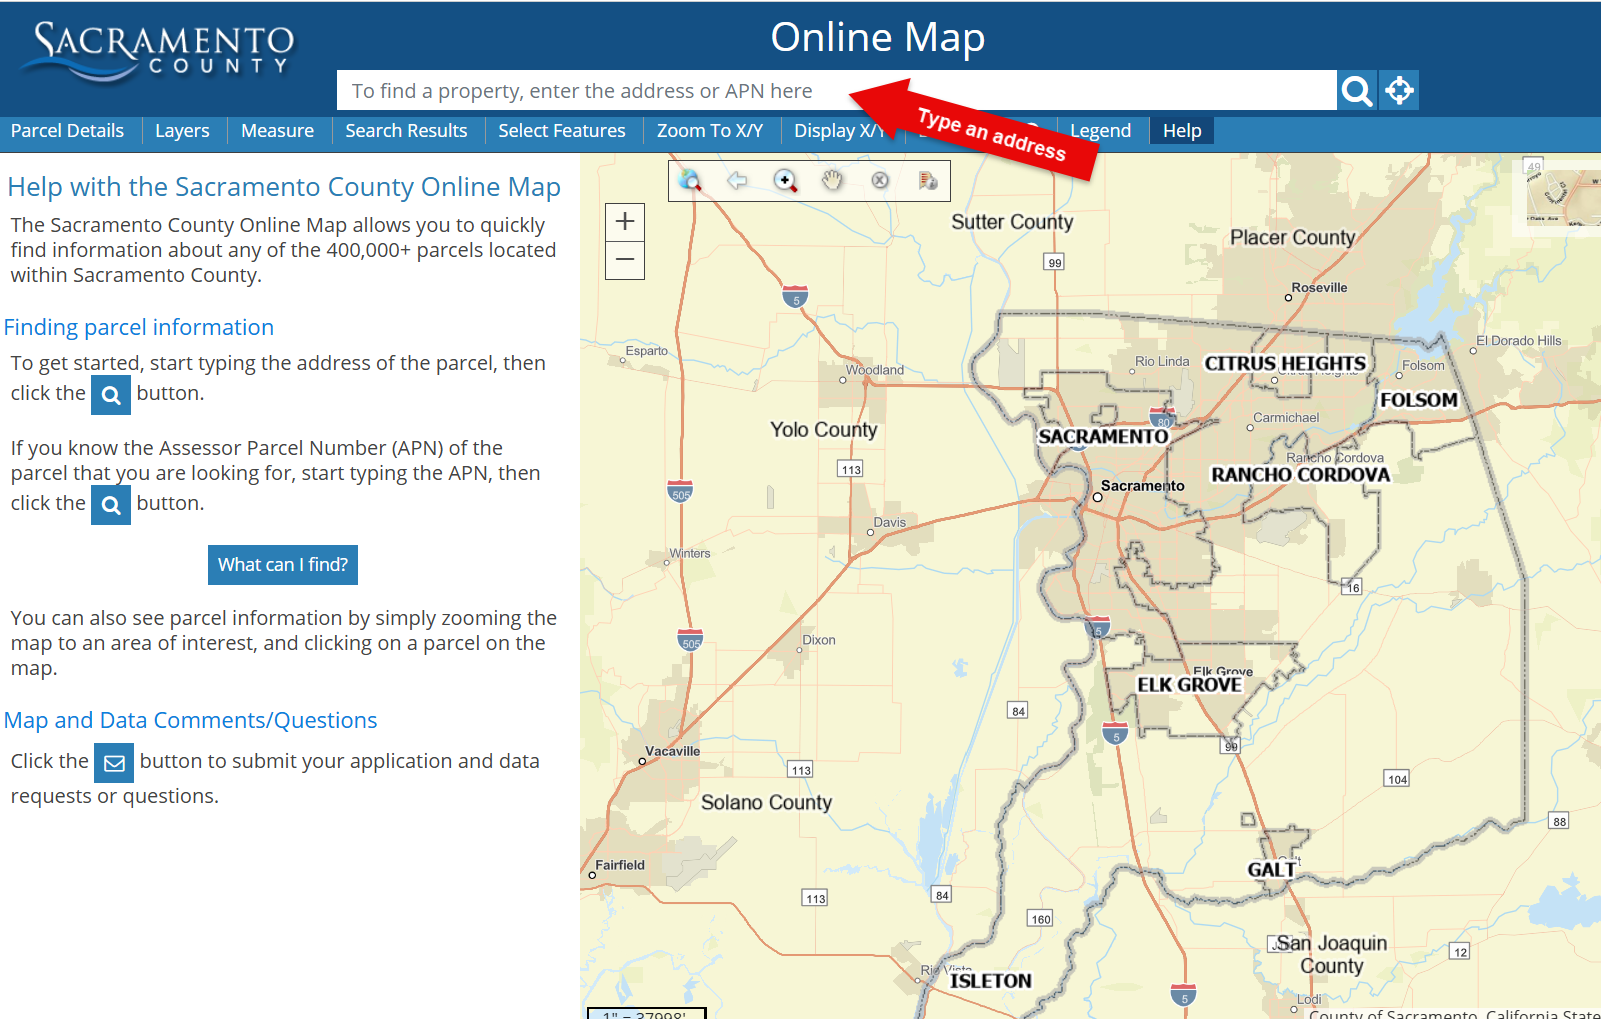Click the search magnifier button beside address field

1357,90
